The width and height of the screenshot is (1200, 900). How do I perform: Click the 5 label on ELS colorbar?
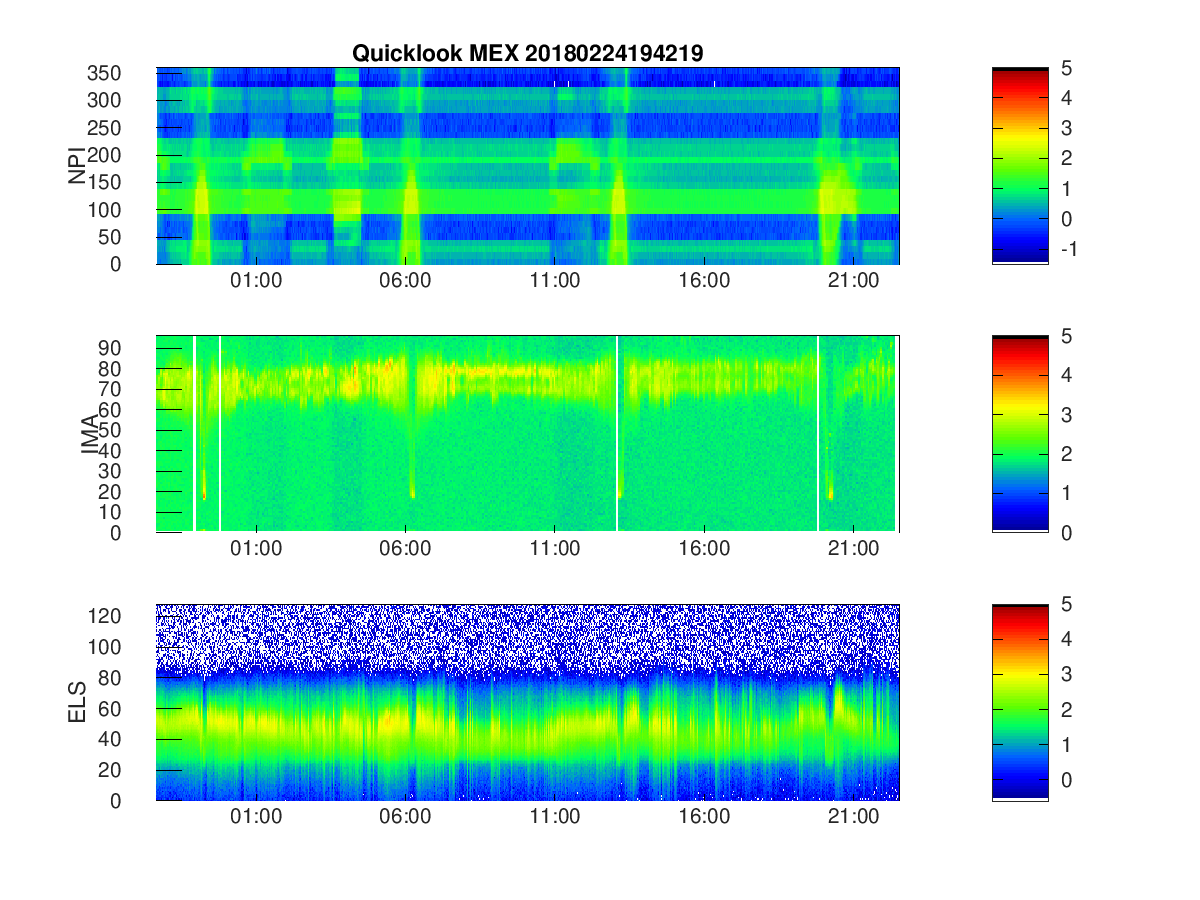coord(1066,605)
